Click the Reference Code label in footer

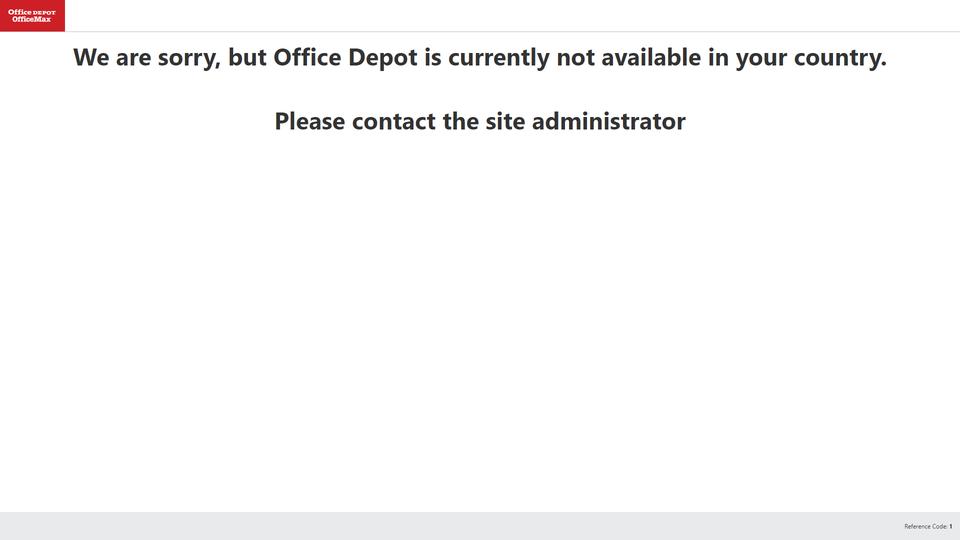tap(926, 527)
